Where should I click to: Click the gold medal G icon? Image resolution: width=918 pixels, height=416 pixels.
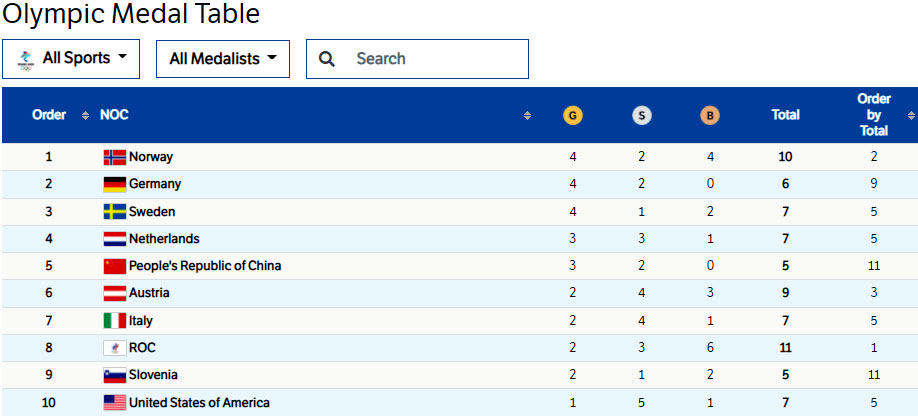coord(573,115)
